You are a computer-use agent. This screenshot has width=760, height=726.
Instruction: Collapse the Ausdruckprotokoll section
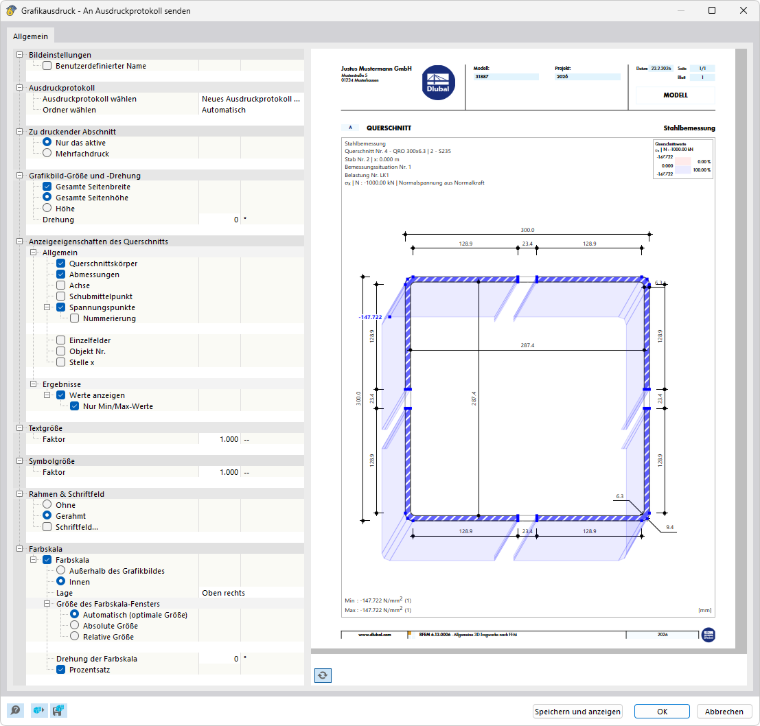point(19,88)
